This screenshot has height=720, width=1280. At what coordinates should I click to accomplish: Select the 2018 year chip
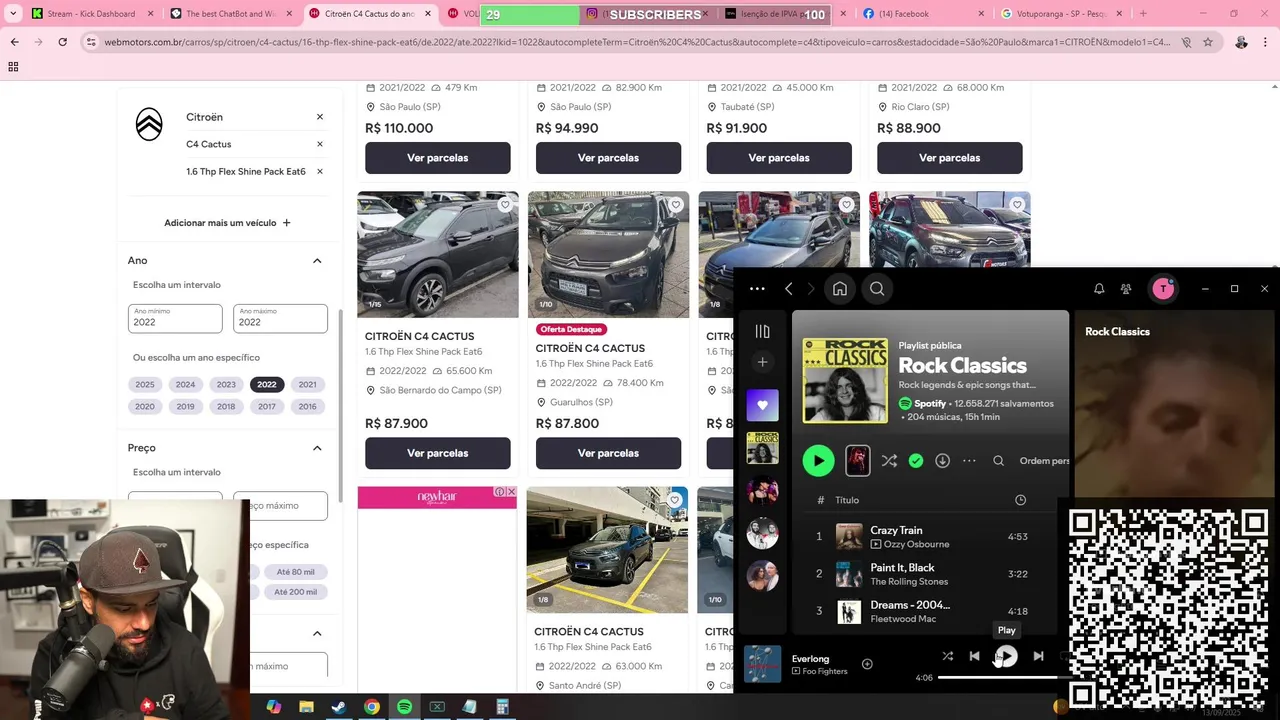226,406
